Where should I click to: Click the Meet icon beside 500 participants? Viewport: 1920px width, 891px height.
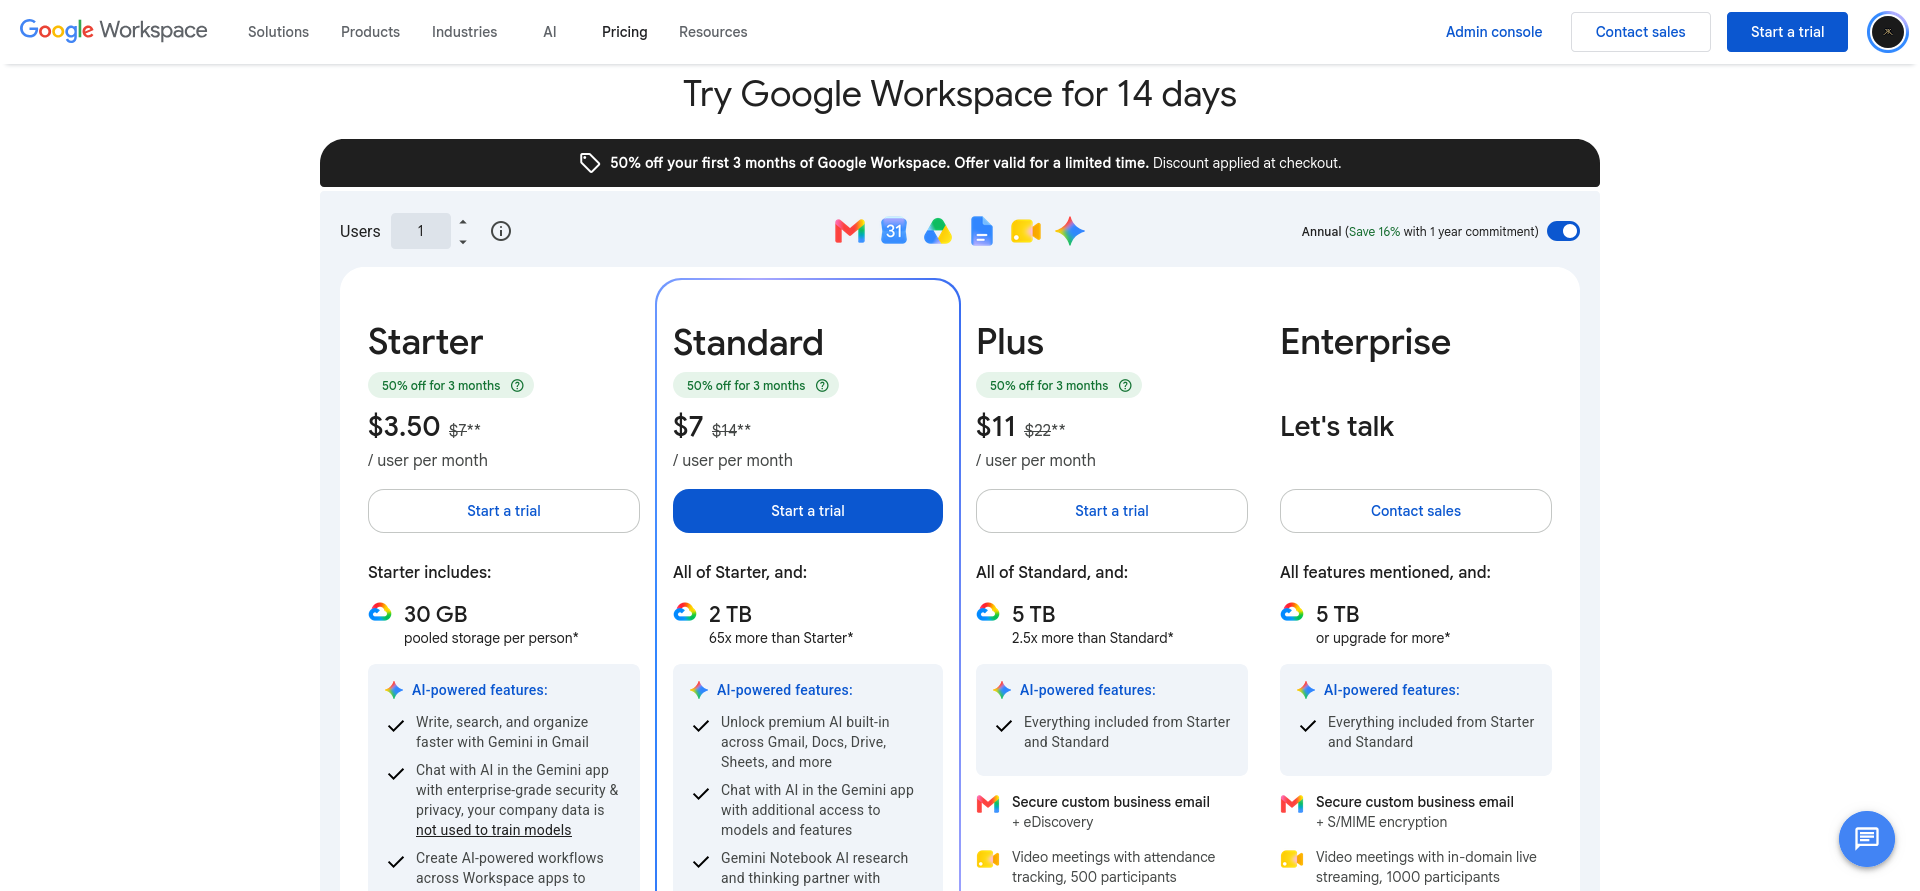coord(988,858)
